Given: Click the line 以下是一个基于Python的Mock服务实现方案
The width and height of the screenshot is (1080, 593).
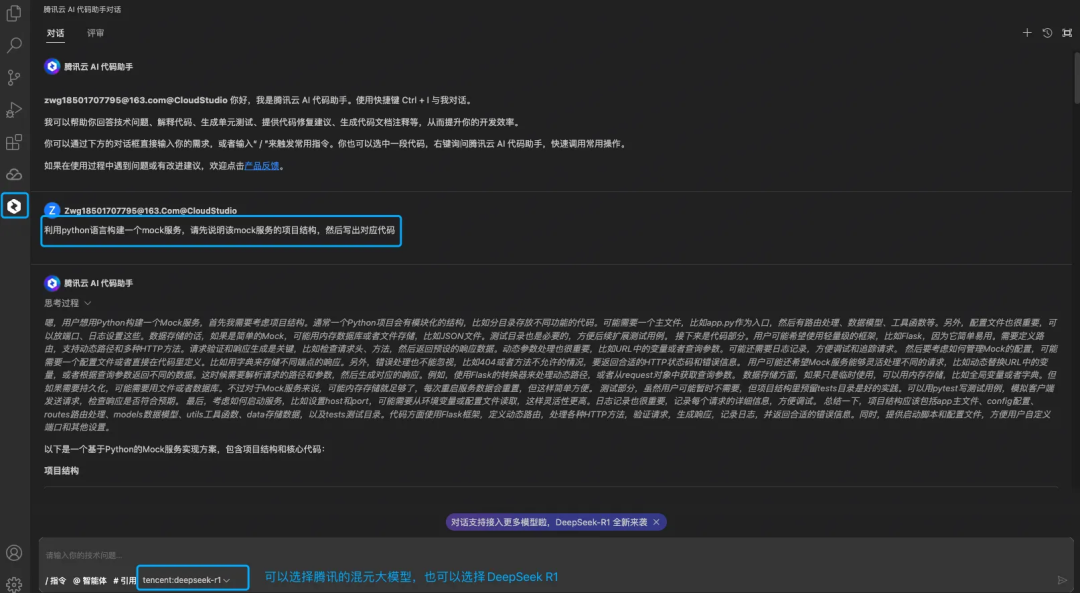Looking at the screenshot, I should click(x=184, y=449).
